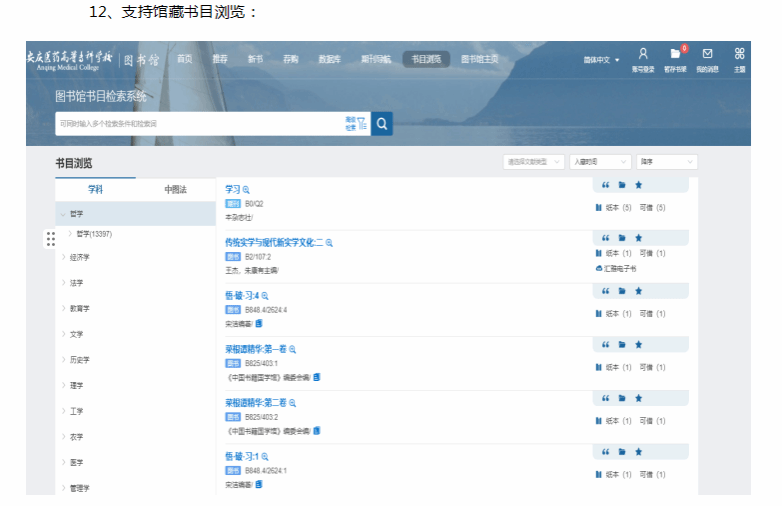Open the book title link 菜根谭精华:第二卷
The height and width of the screenshot is (506, 782).
tap(256, 402)
